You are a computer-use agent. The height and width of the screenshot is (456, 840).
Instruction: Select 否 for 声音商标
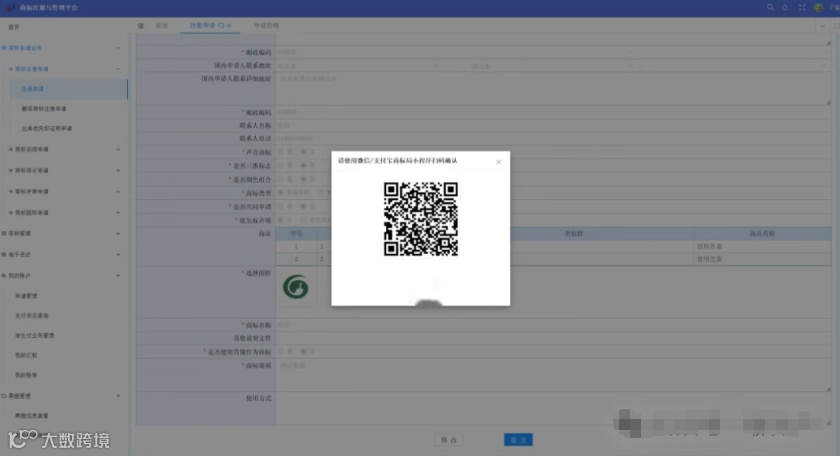303,152
